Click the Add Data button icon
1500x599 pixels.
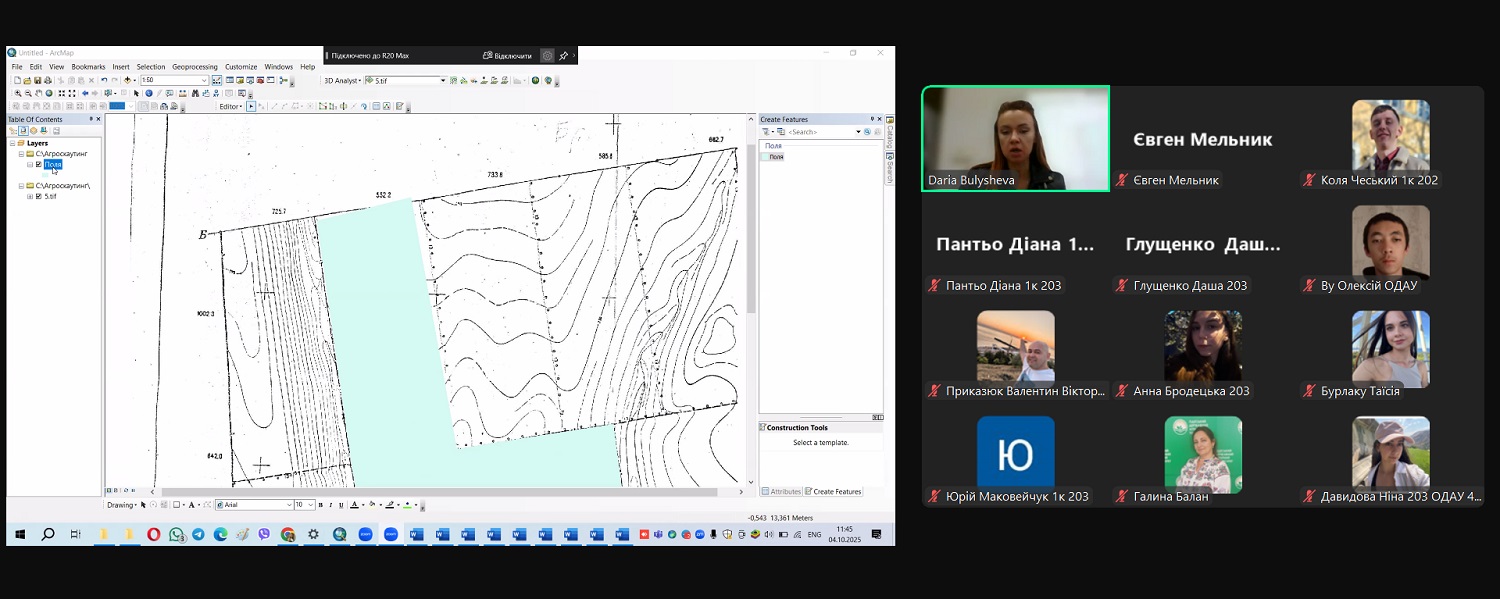[x=128, y=80]
